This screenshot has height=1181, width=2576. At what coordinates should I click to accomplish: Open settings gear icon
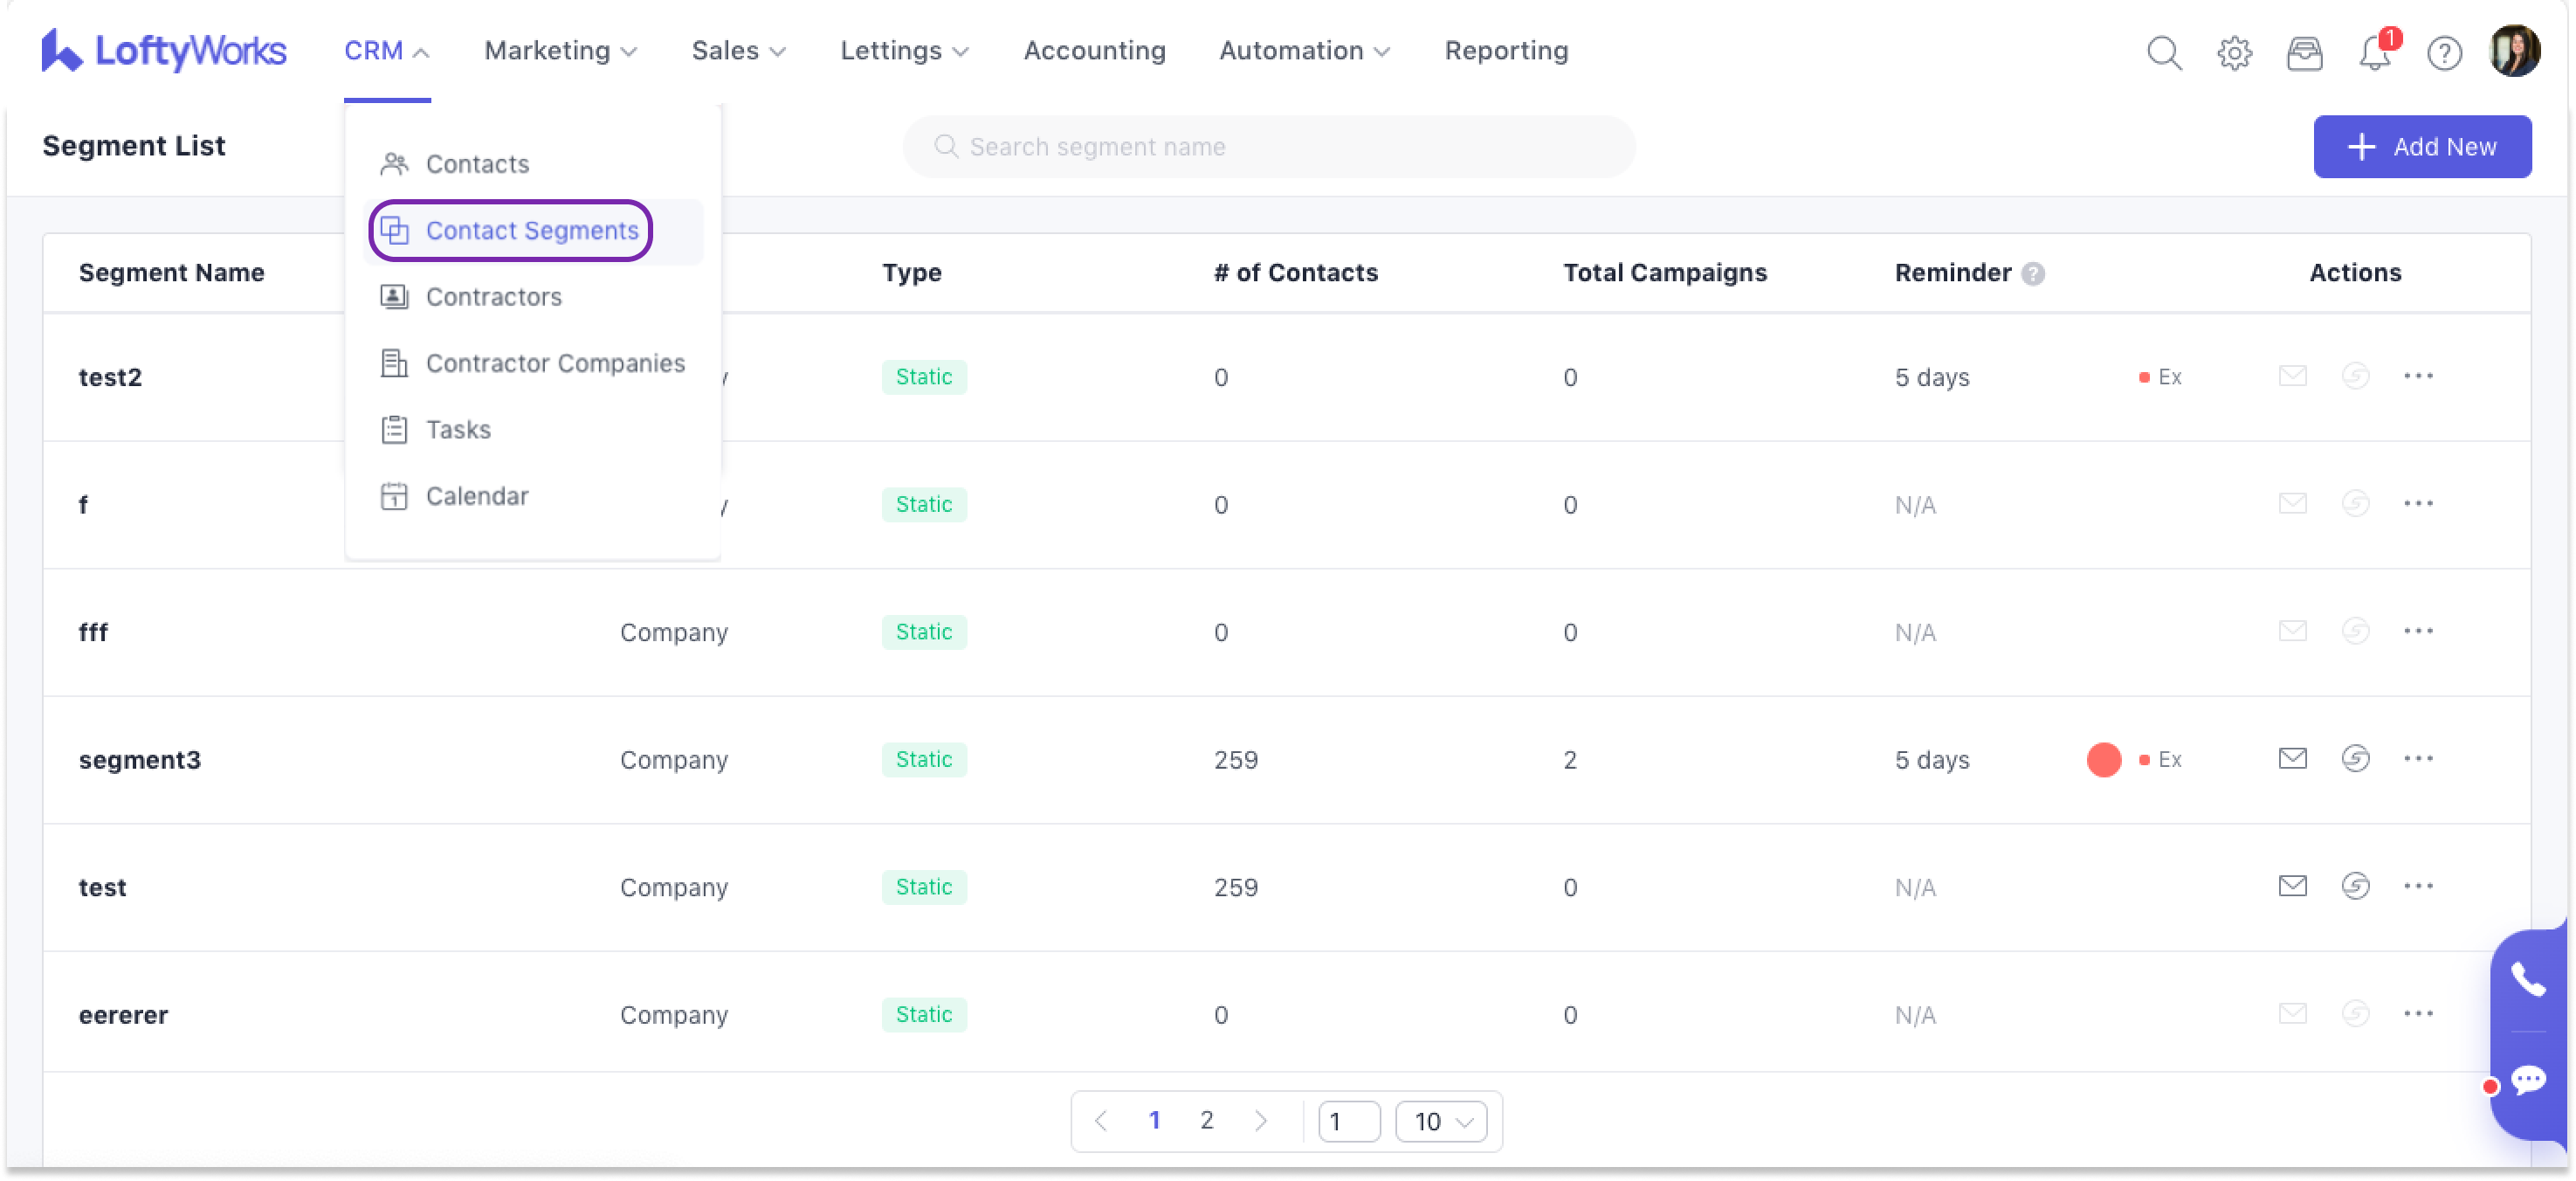pos(2234,52)
